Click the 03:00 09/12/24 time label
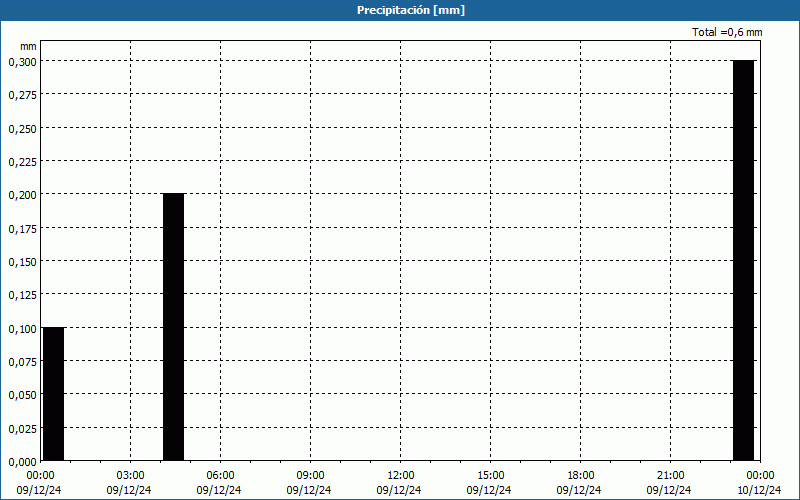Viewport: 800px width, 500px height. click(x=129, y=483)
